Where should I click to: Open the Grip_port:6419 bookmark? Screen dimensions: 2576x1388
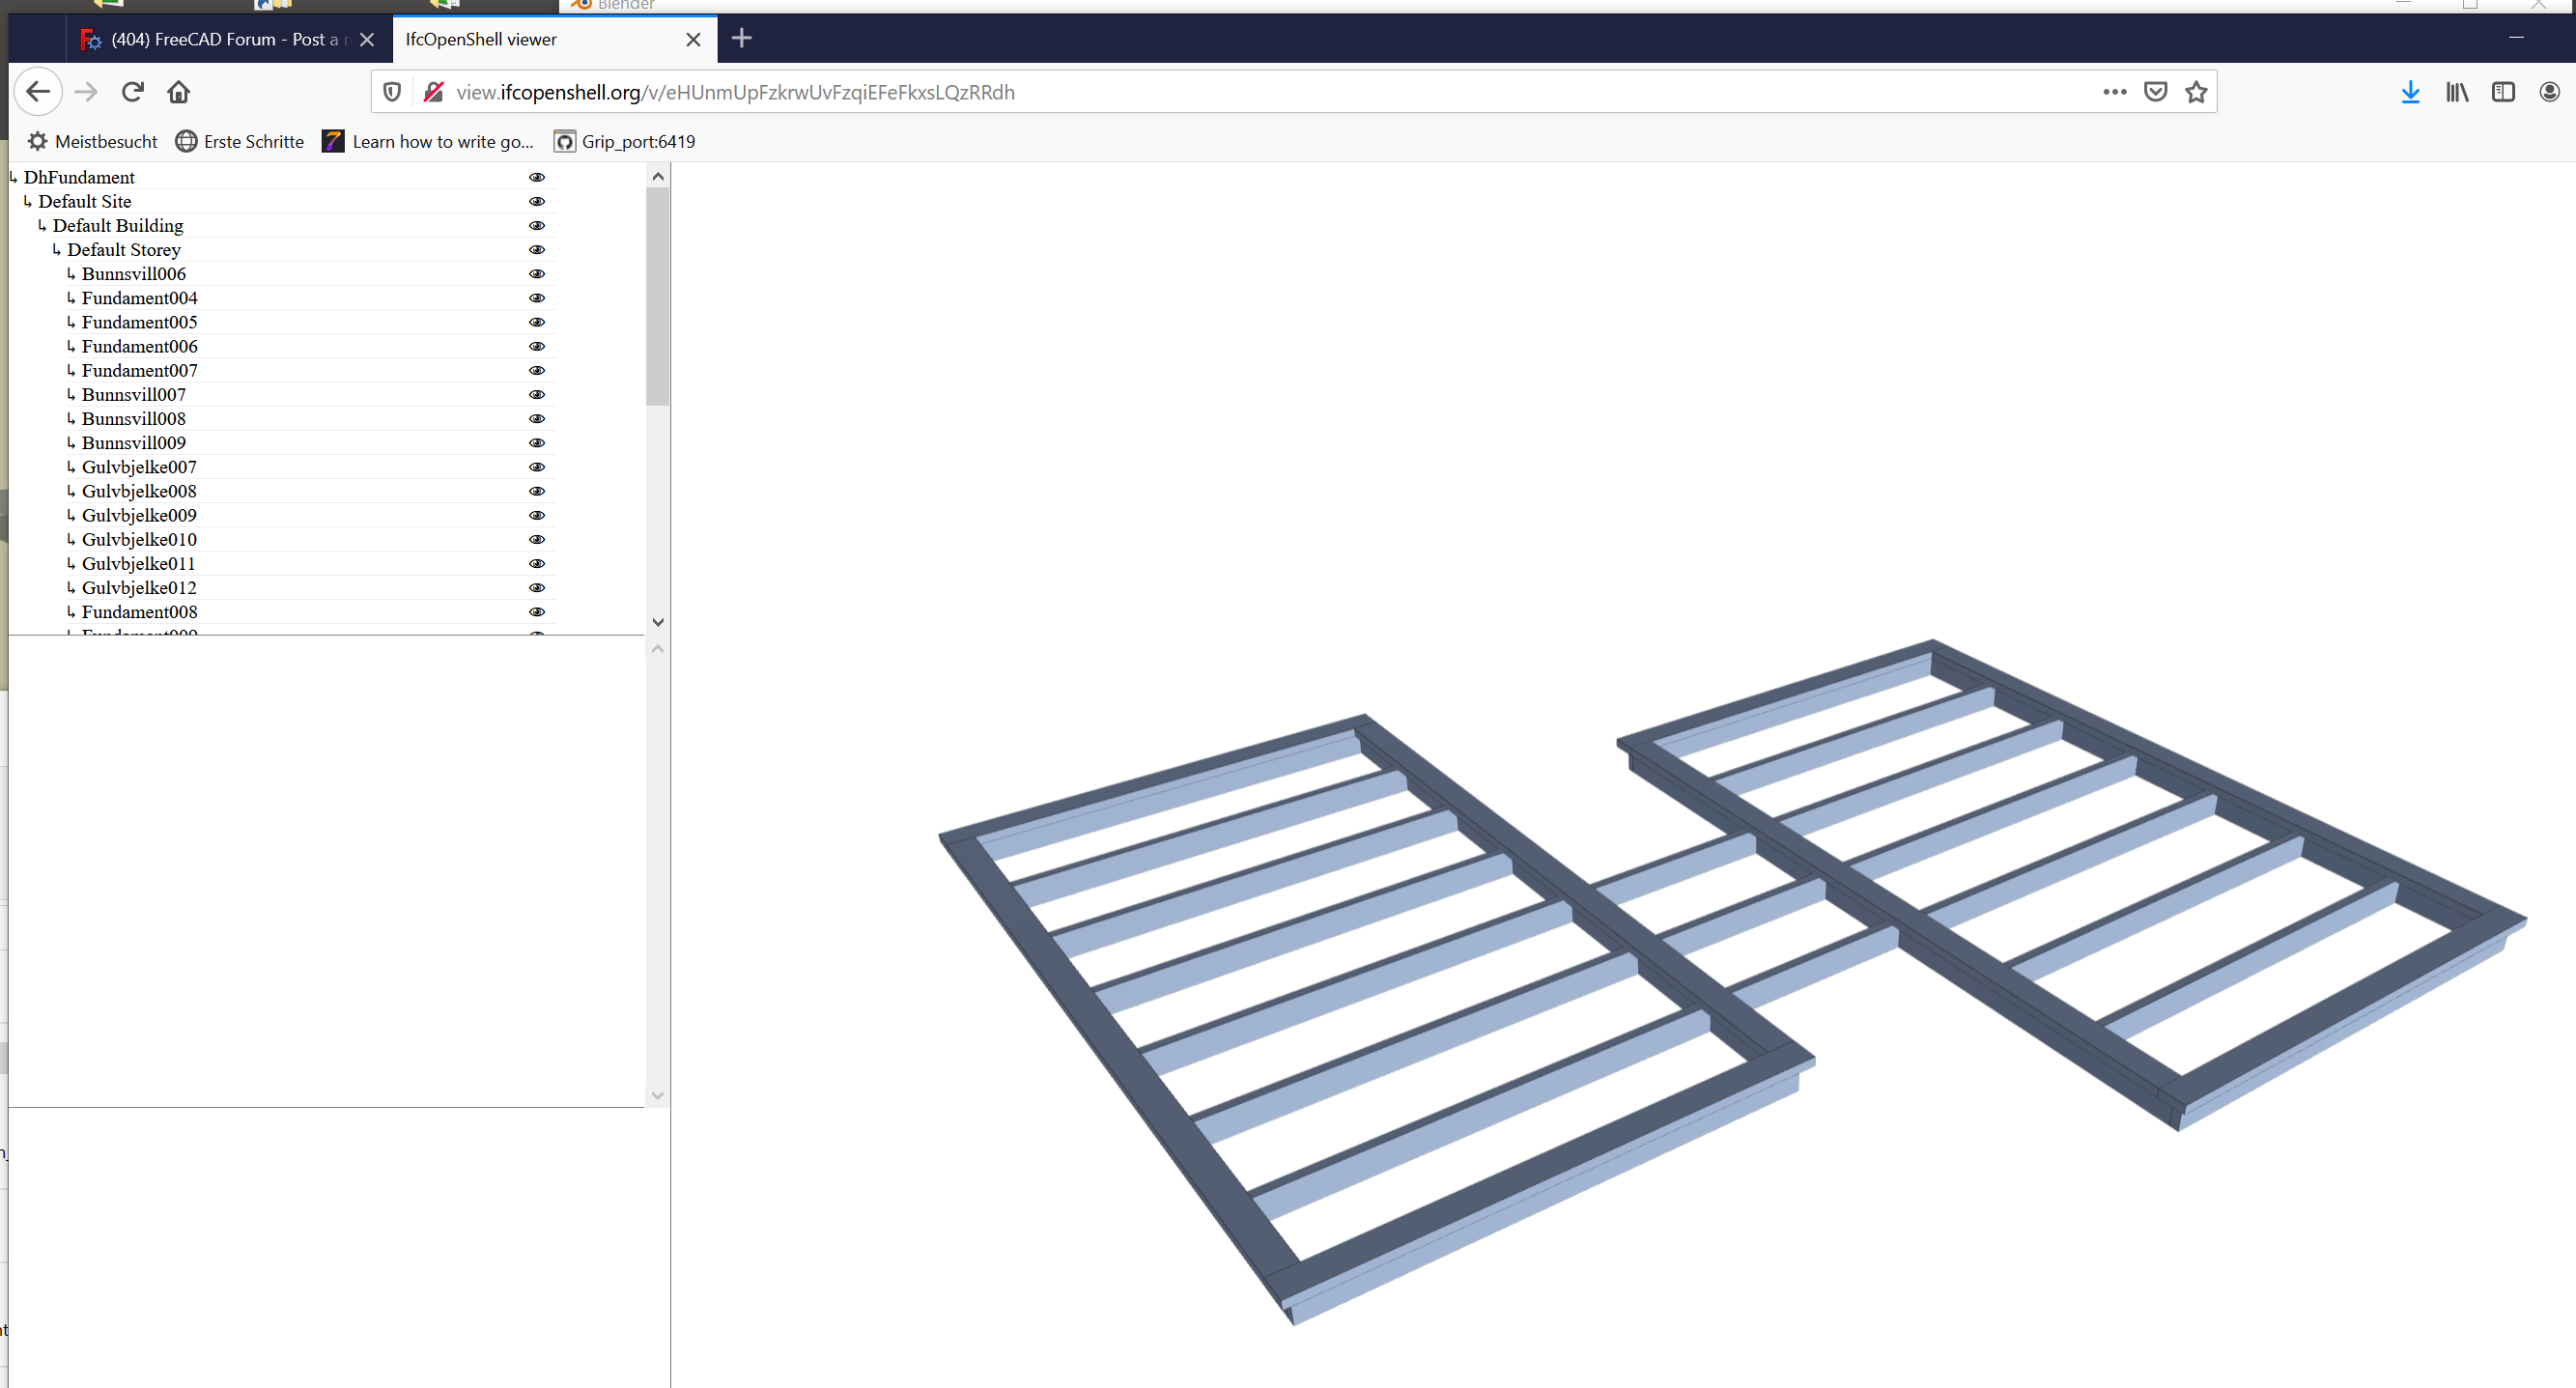pyautogui.click(x=625, y=142)
